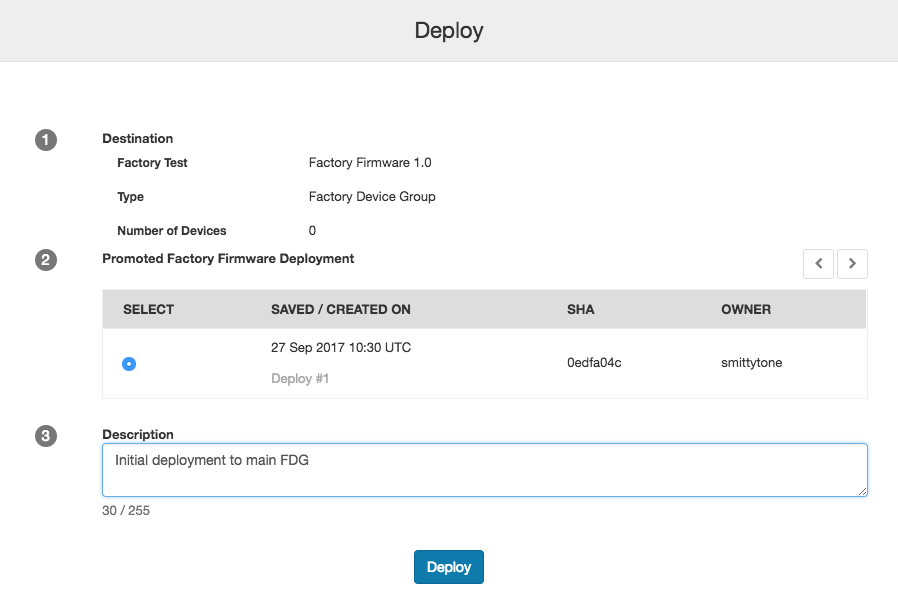
Task: Click the step 3 numbered circle icon
Action: coord(45,436)
